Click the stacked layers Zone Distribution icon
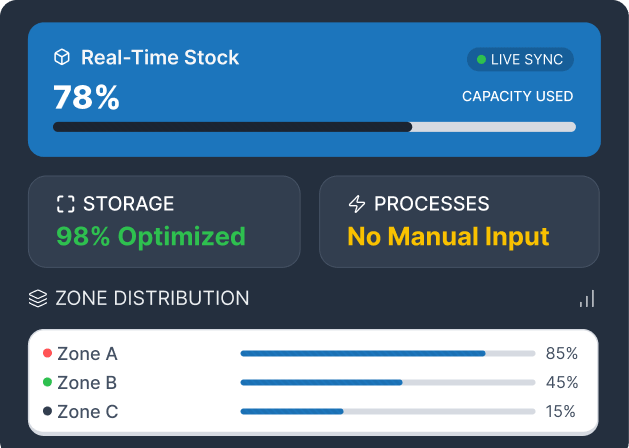629x448 pixels. [x=38, y=298]
